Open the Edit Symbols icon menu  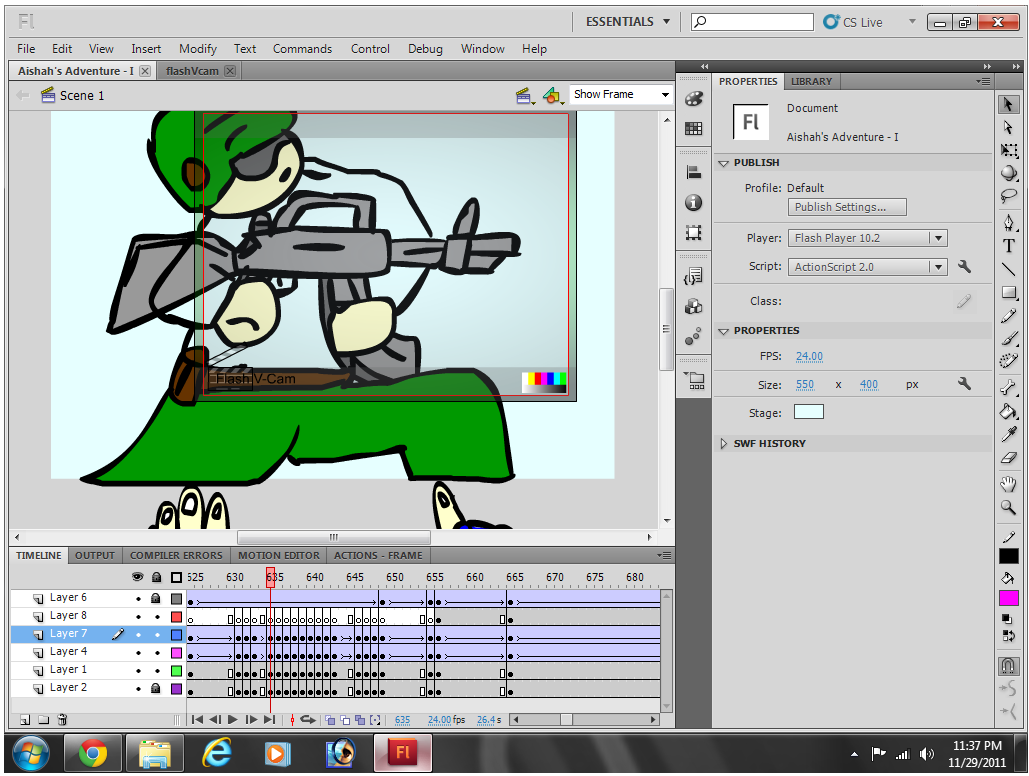click(x=553, y=96)
